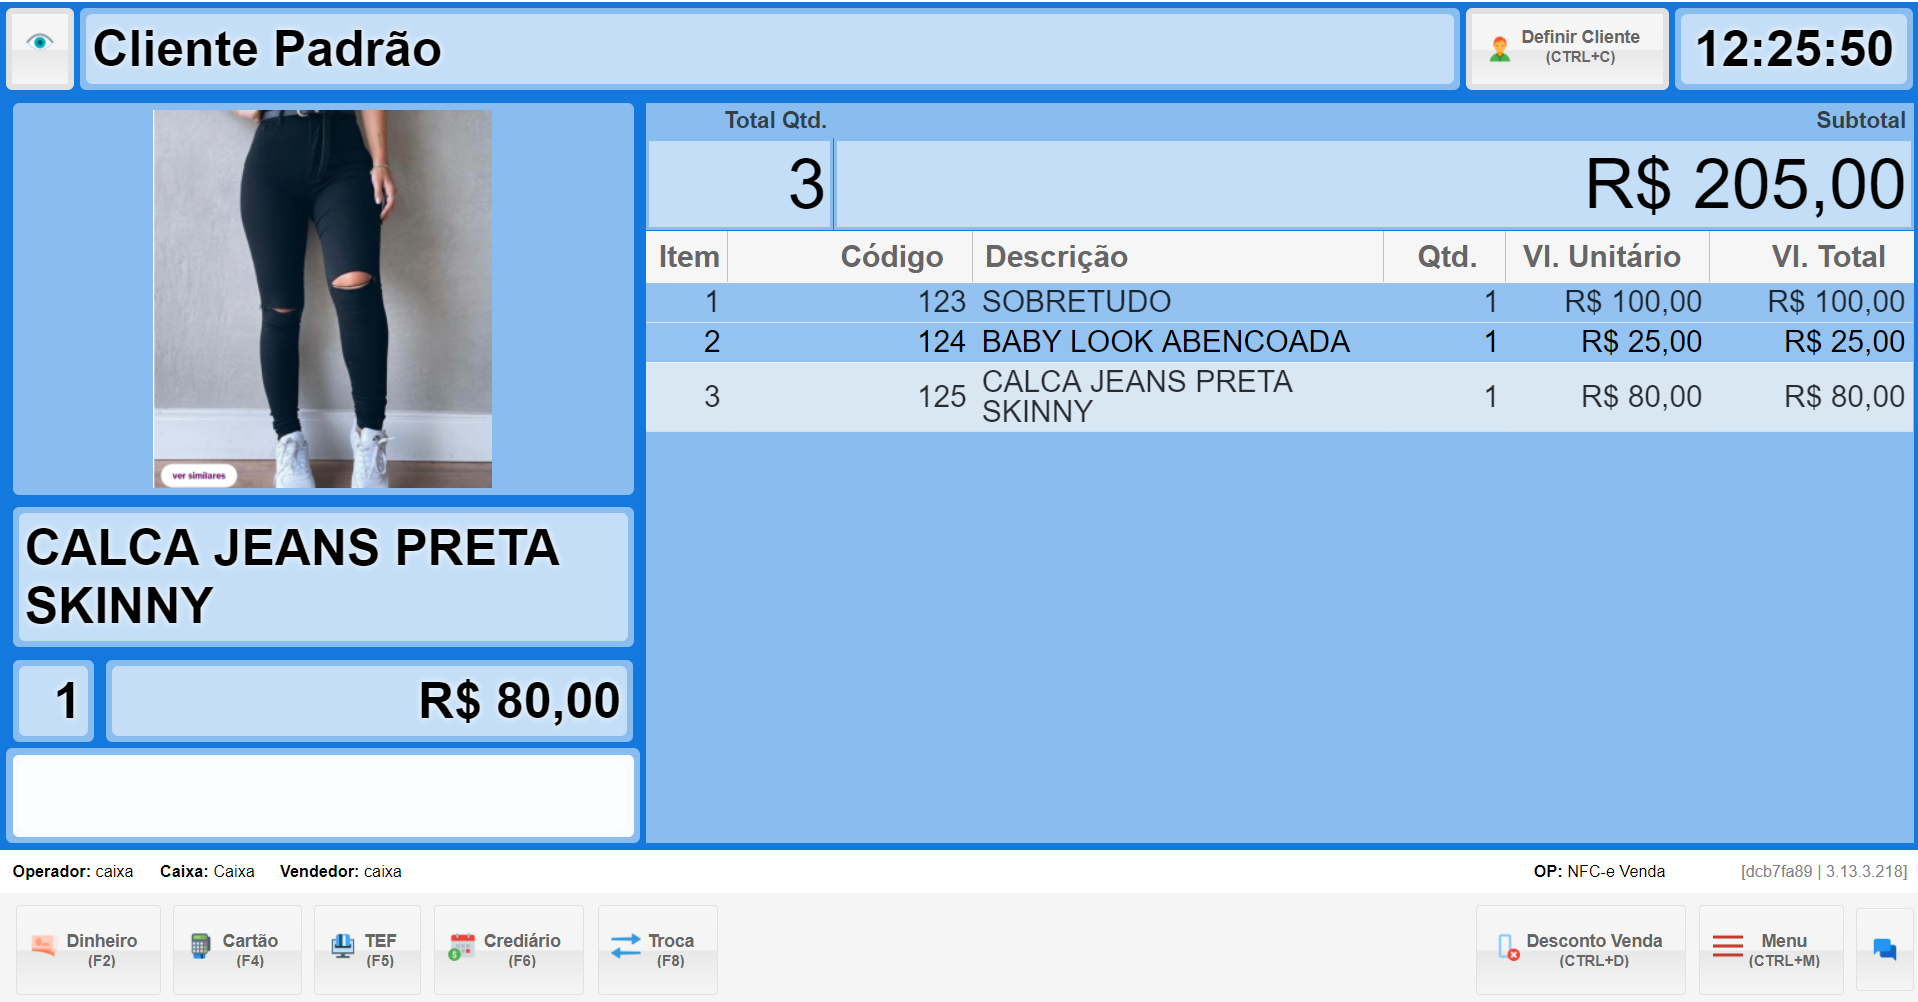Click the Vl. Total column header
Screen dimensions: 1918x1002
1811,257
